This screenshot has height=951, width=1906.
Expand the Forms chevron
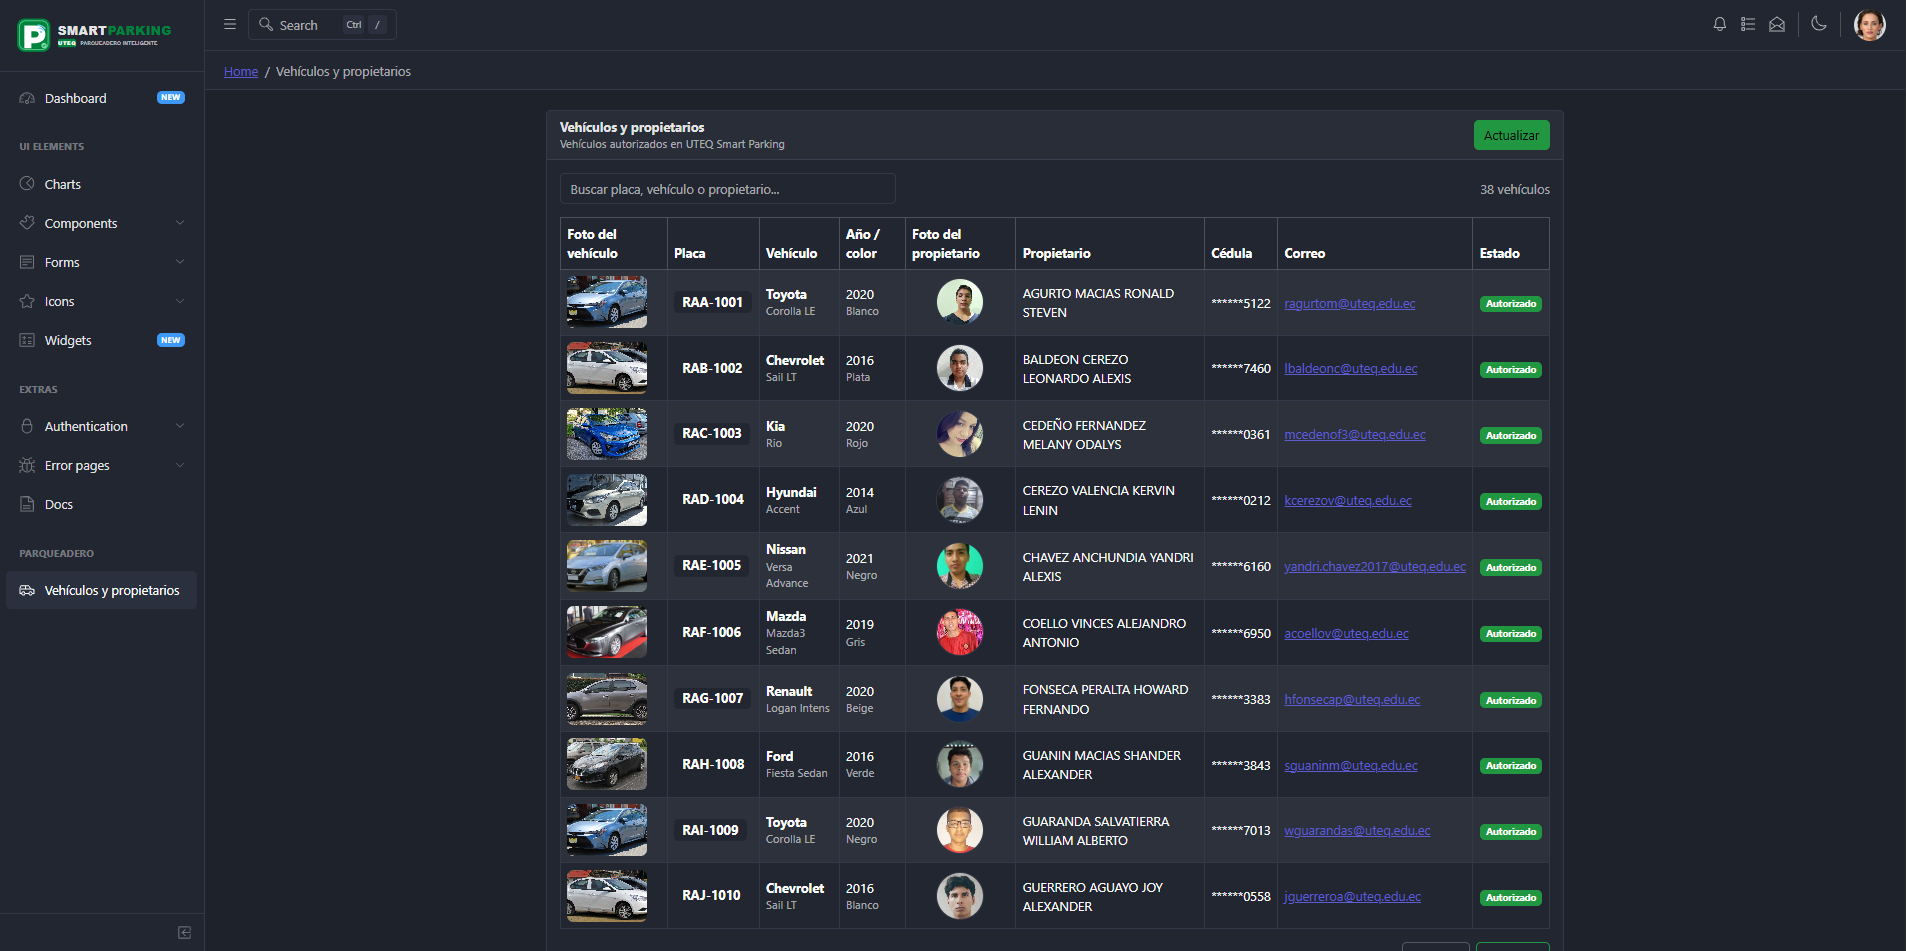[x=180, y=262]
